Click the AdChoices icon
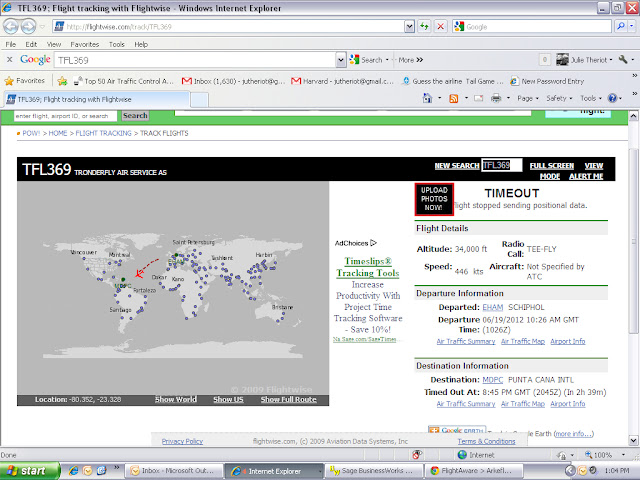 coord(373,243)
